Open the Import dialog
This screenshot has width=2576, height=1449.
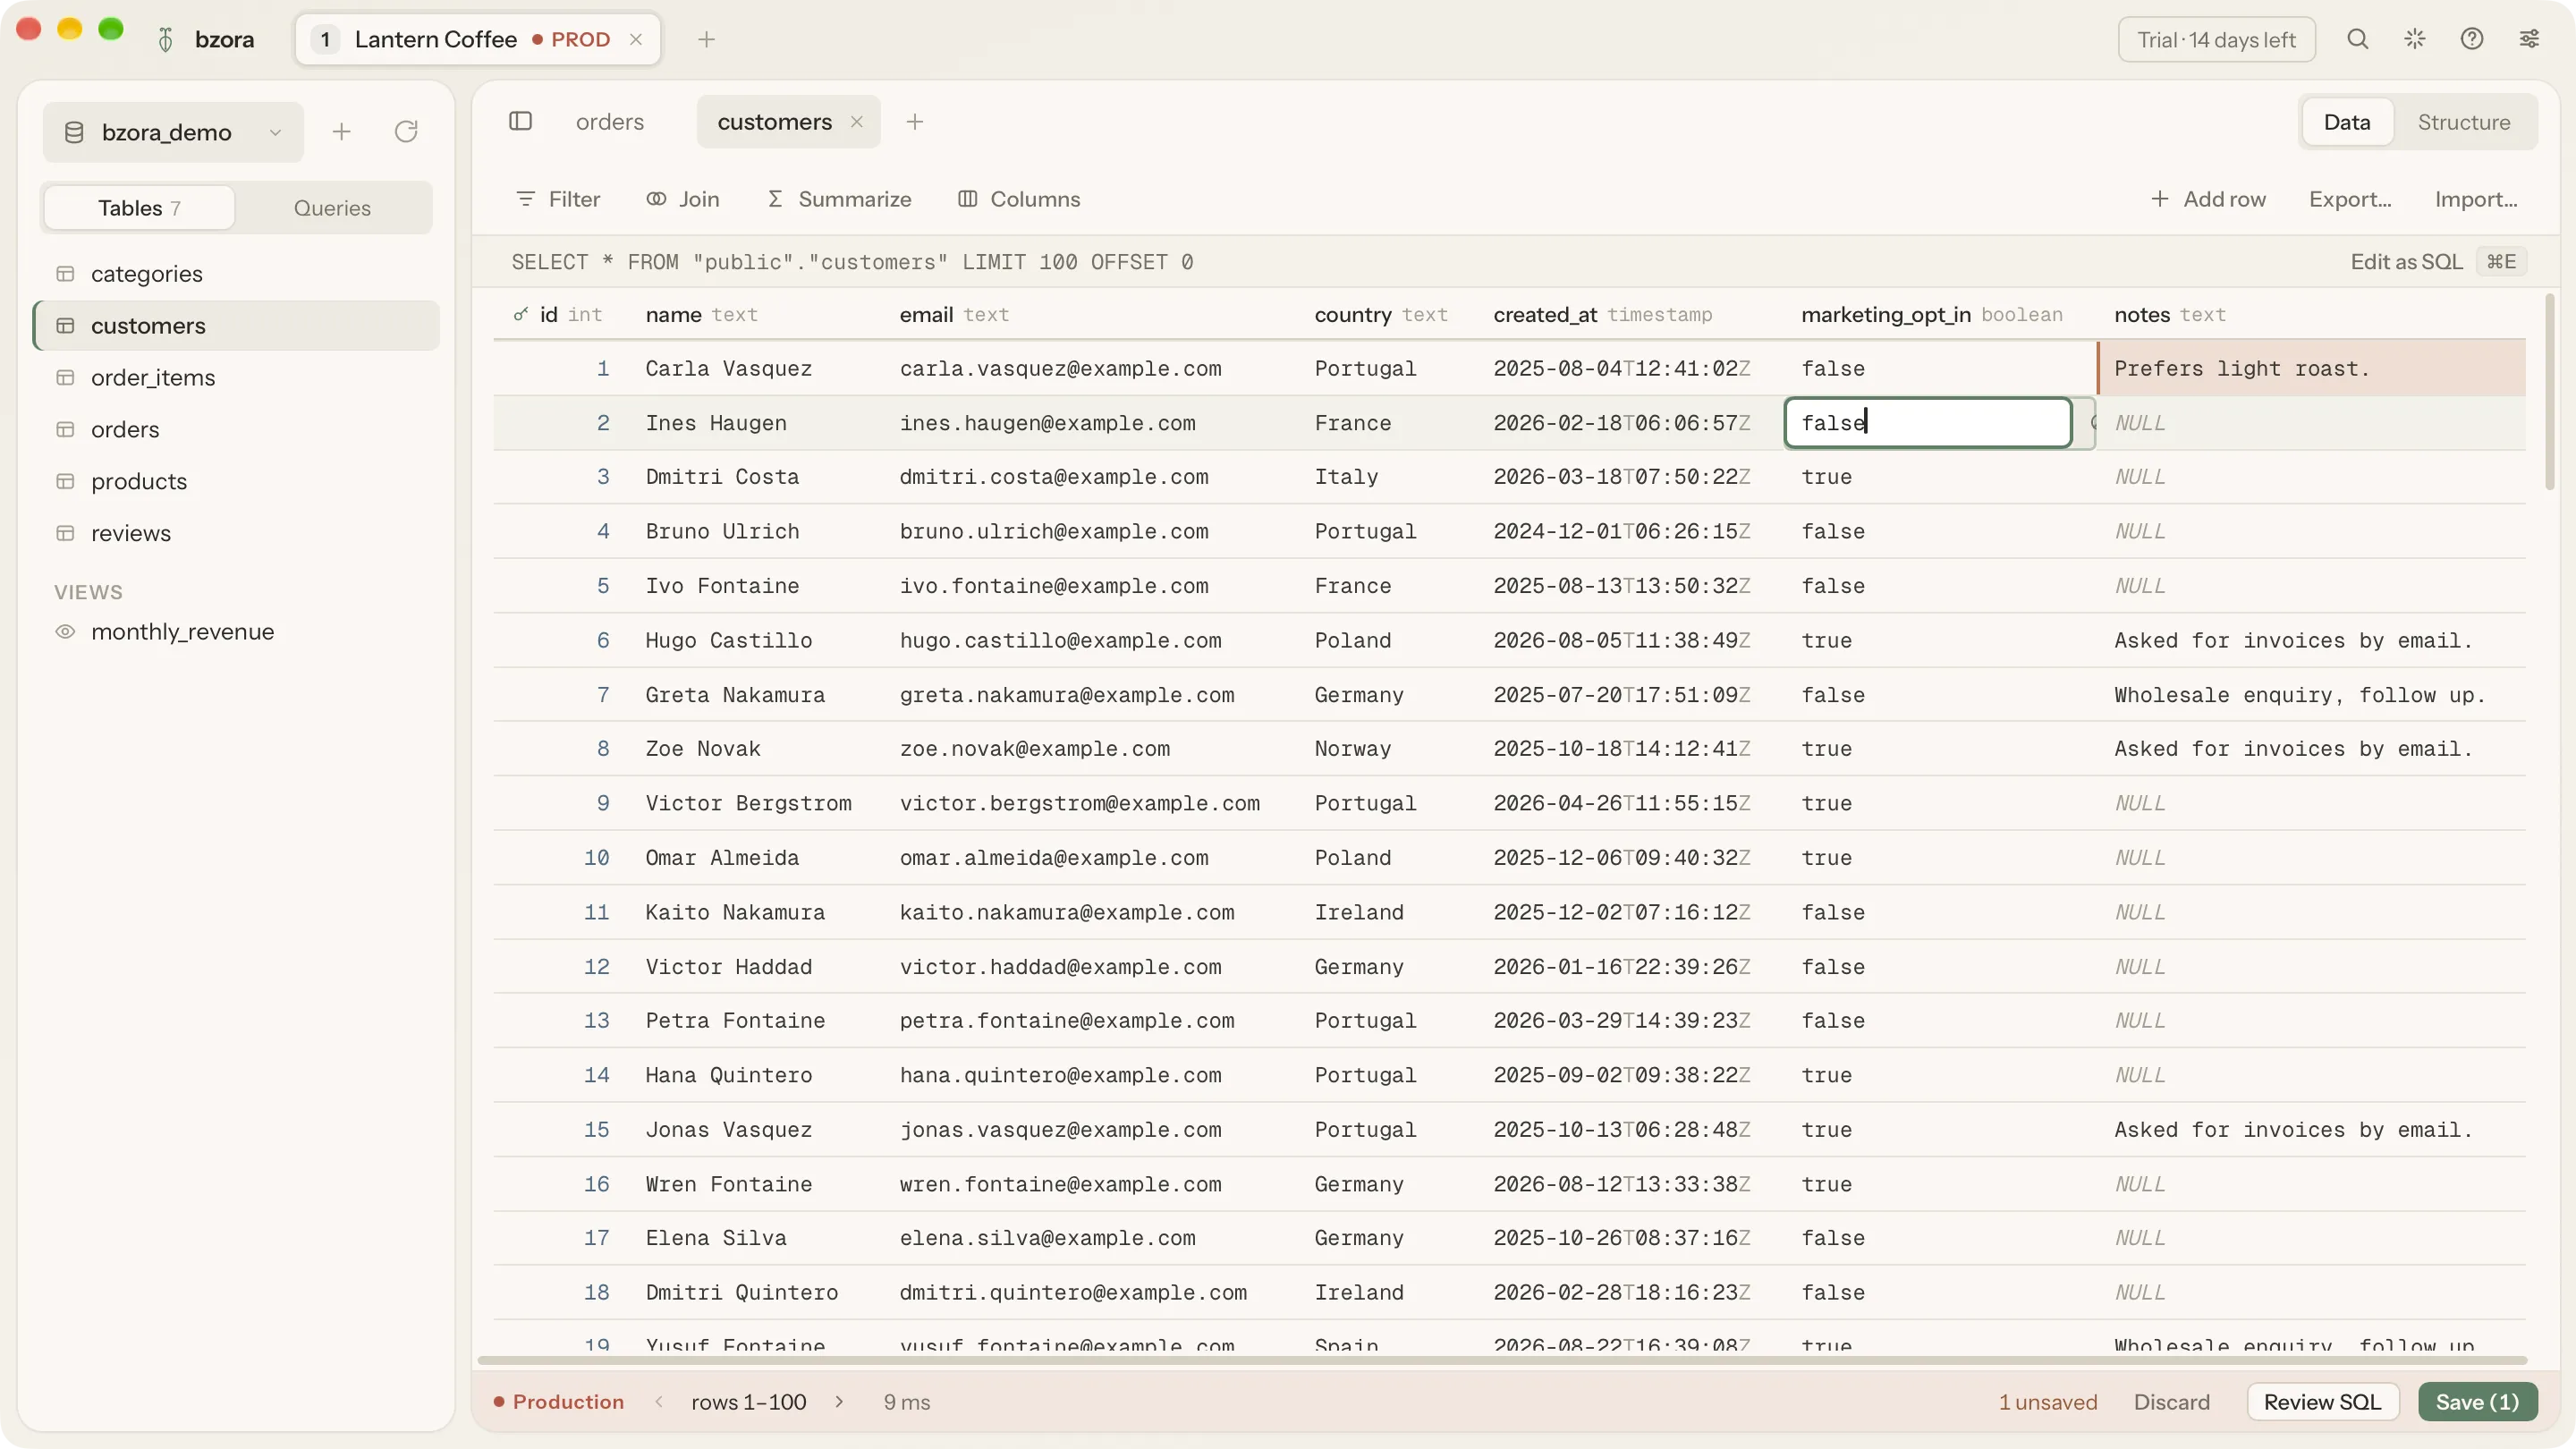point(2475,199)
